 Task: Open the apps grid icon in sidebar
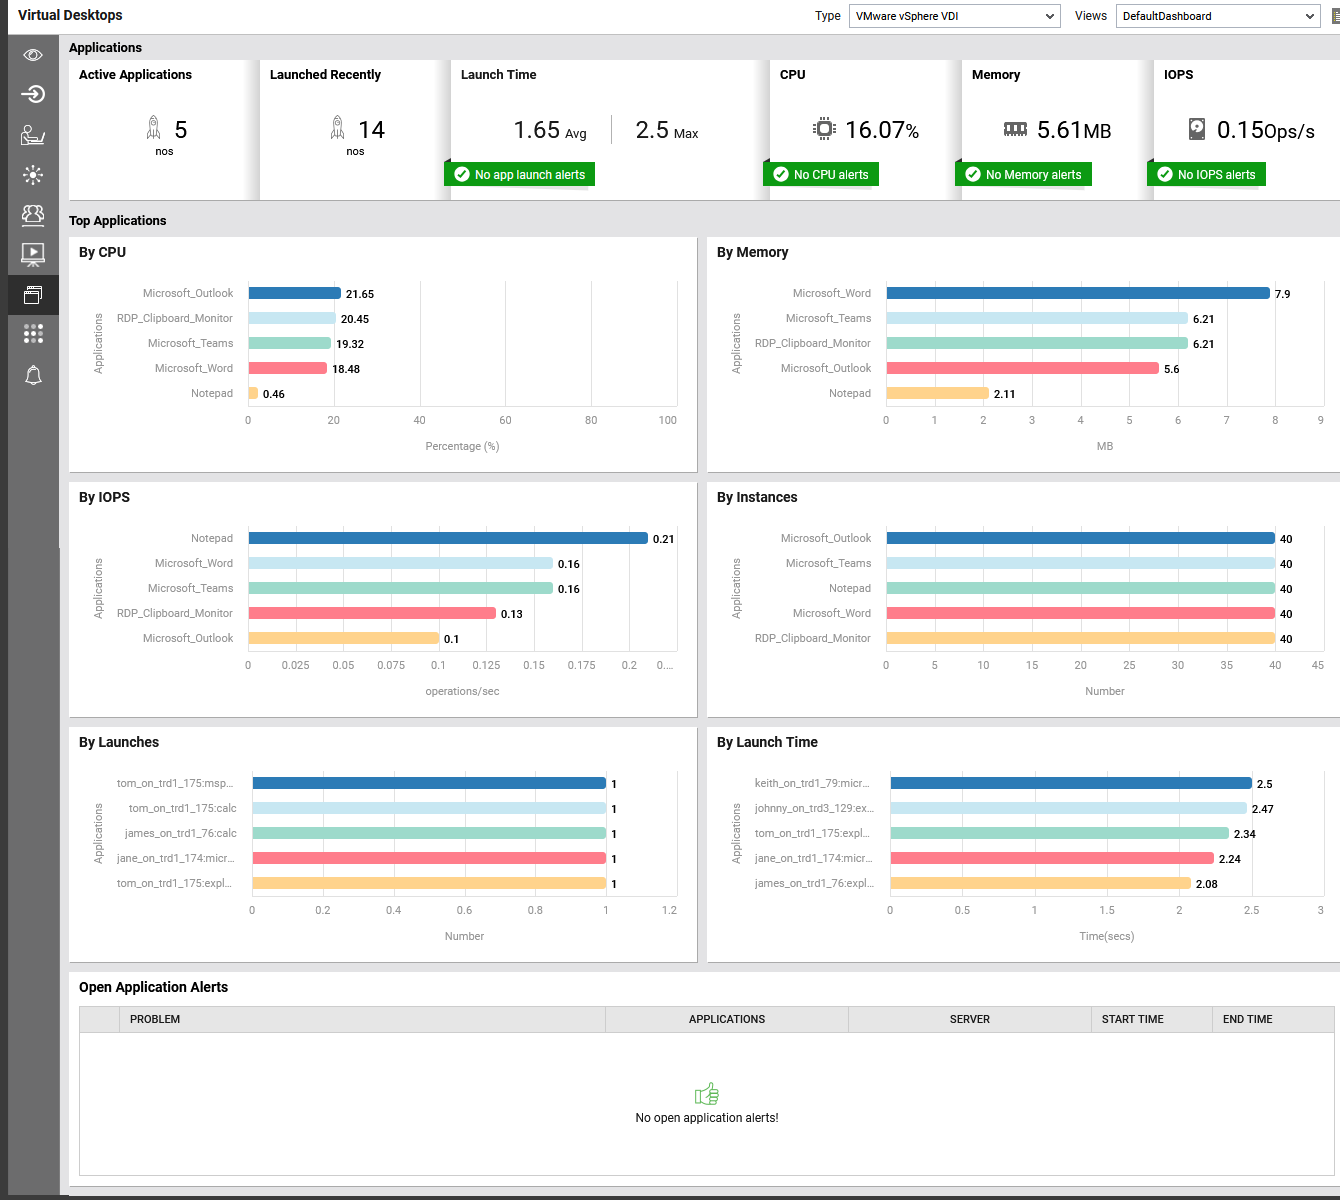pyautogui.click(x=33, y=334)
